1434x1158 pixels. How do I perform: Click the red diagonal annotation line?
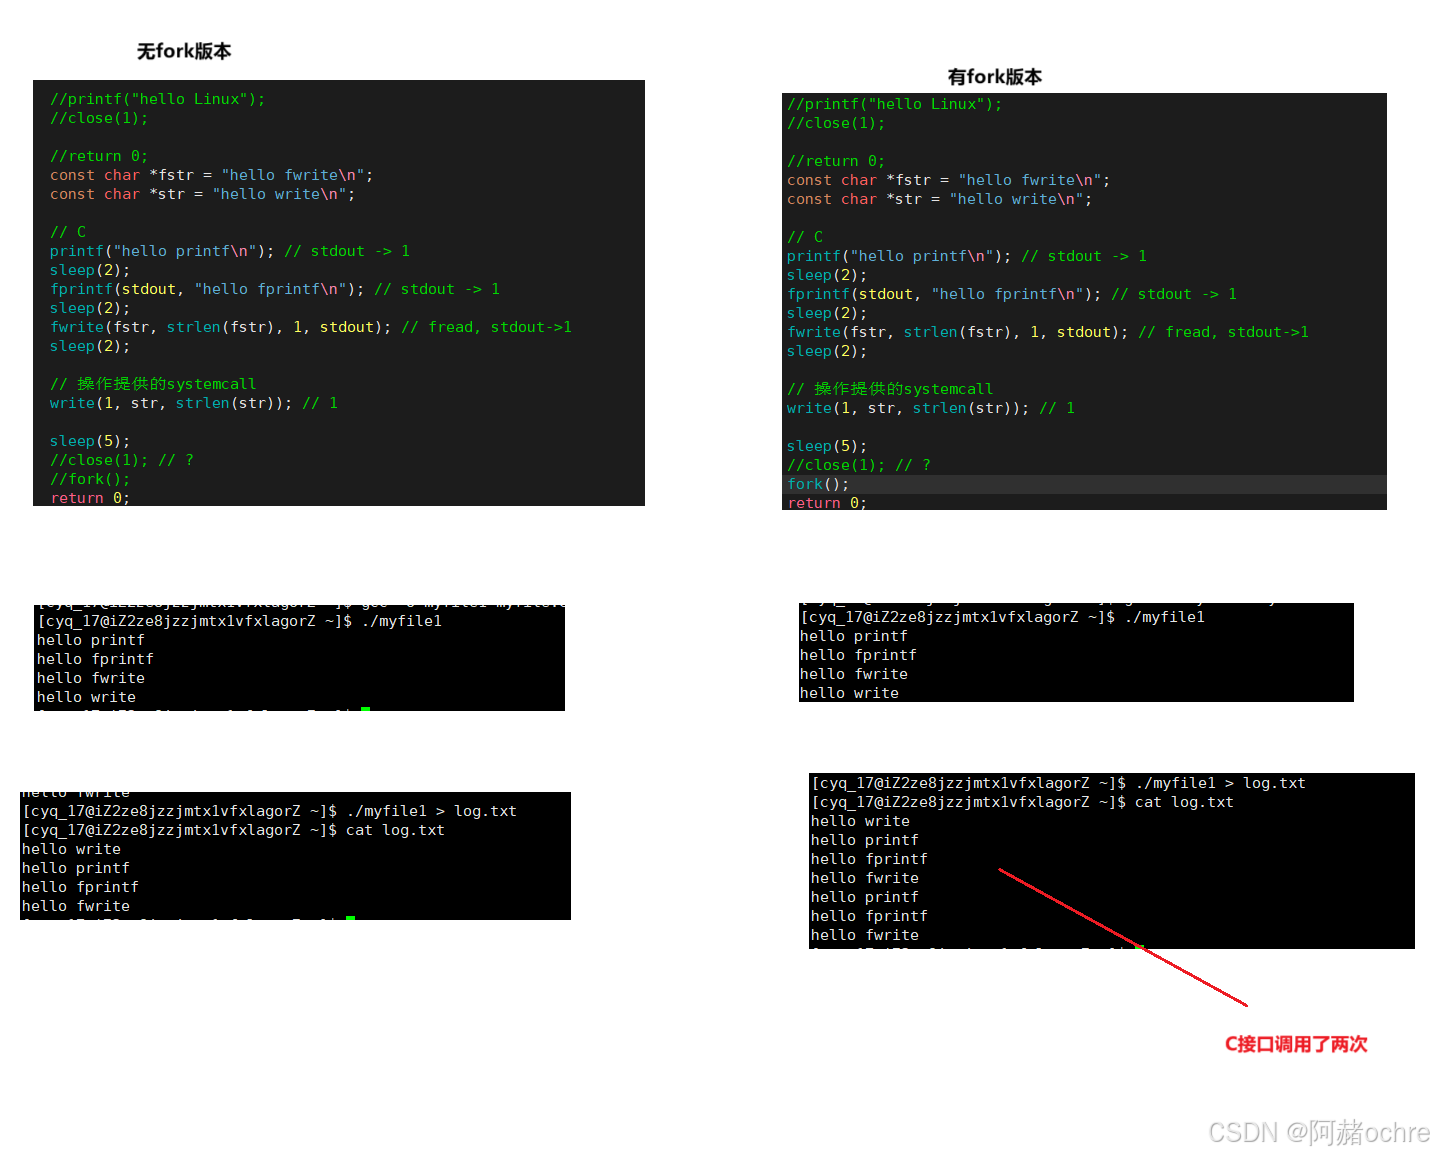[x=1122, y=937]
